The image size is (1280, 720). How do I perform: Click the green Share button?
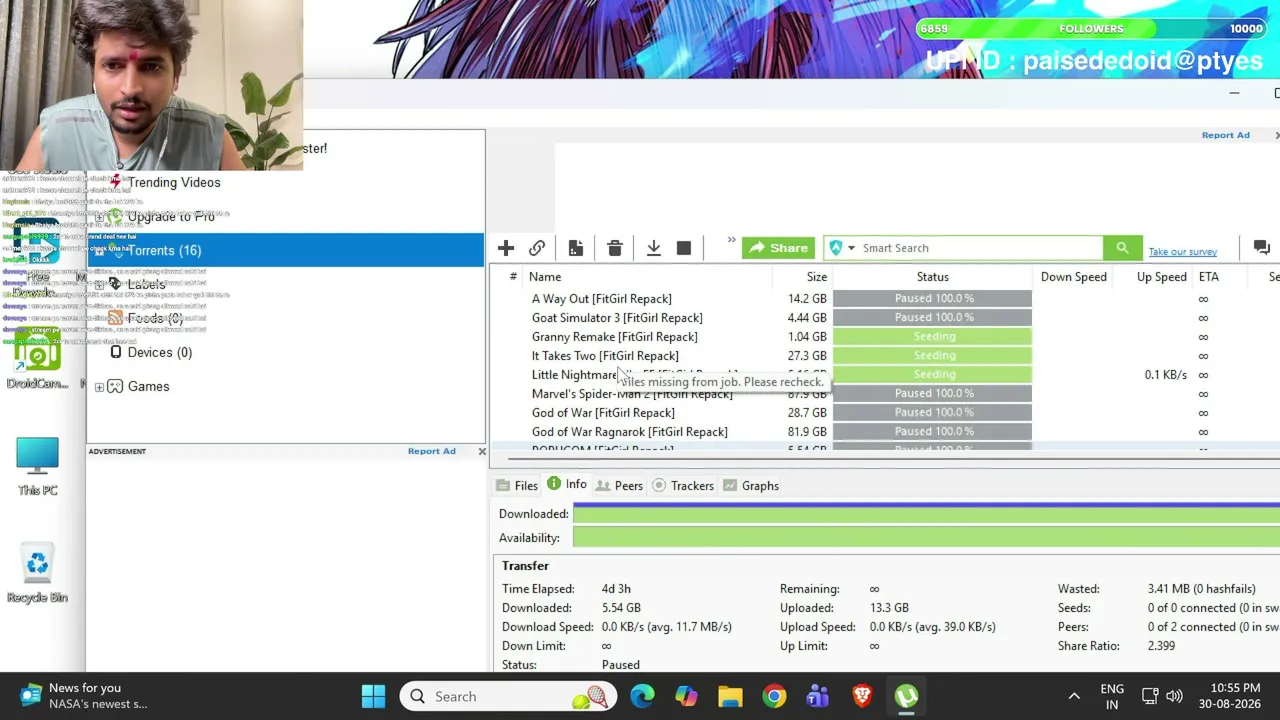coord(778,248)
